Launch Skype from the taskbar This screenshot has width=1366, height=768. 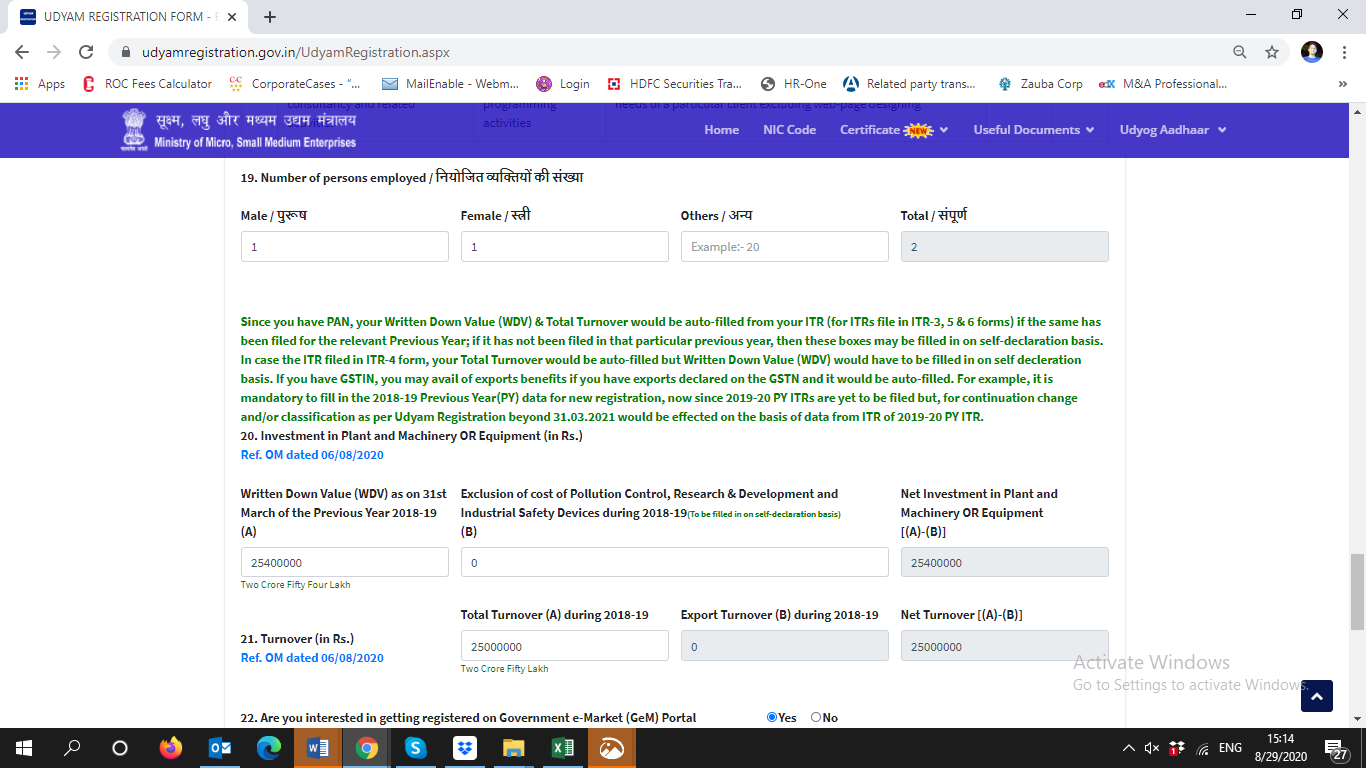coord(416,748)
